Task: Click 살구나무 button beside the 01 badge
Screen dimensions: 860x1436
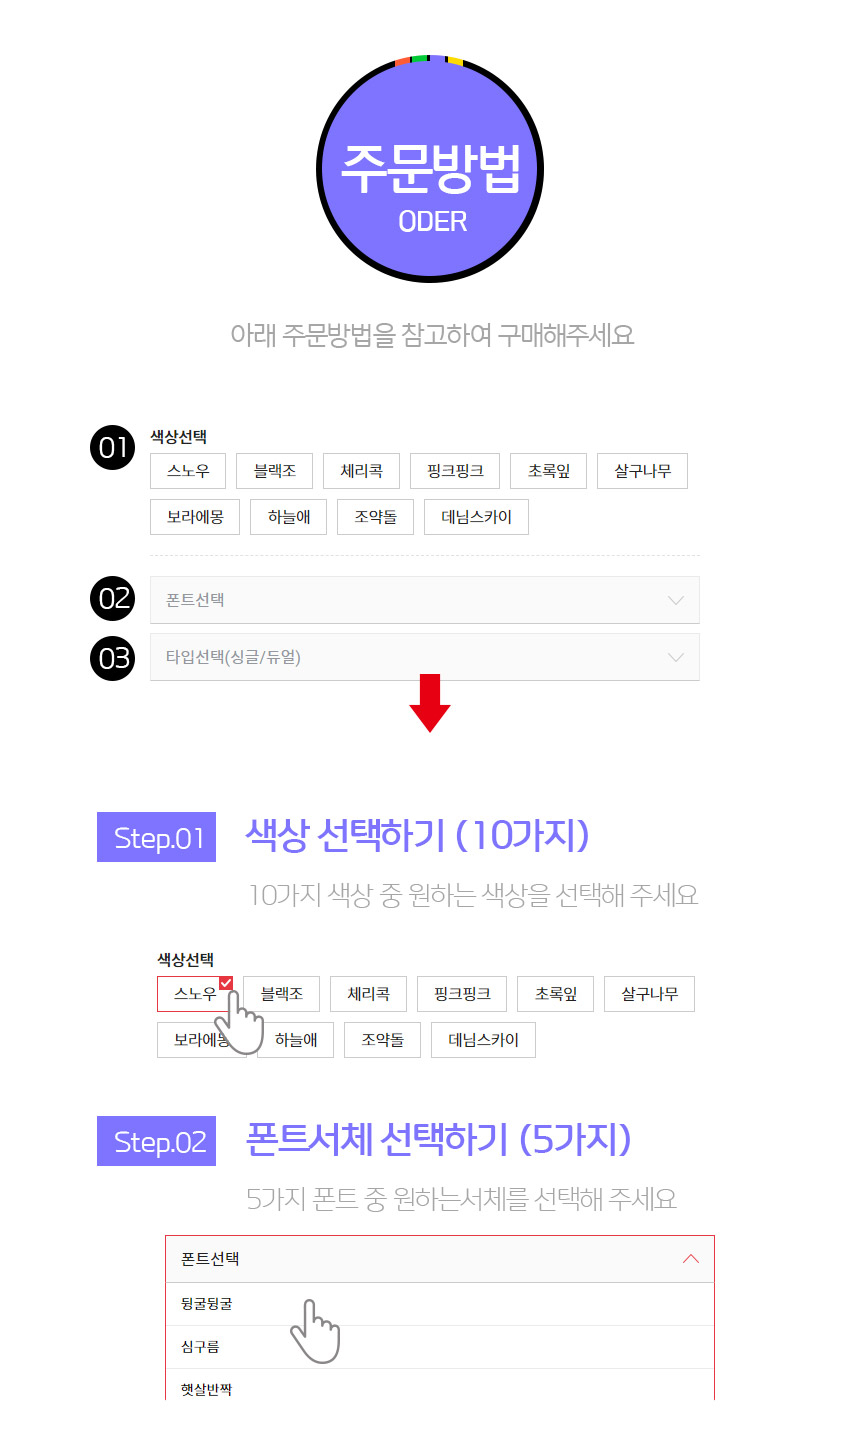Action: click(x=642, y=471)
